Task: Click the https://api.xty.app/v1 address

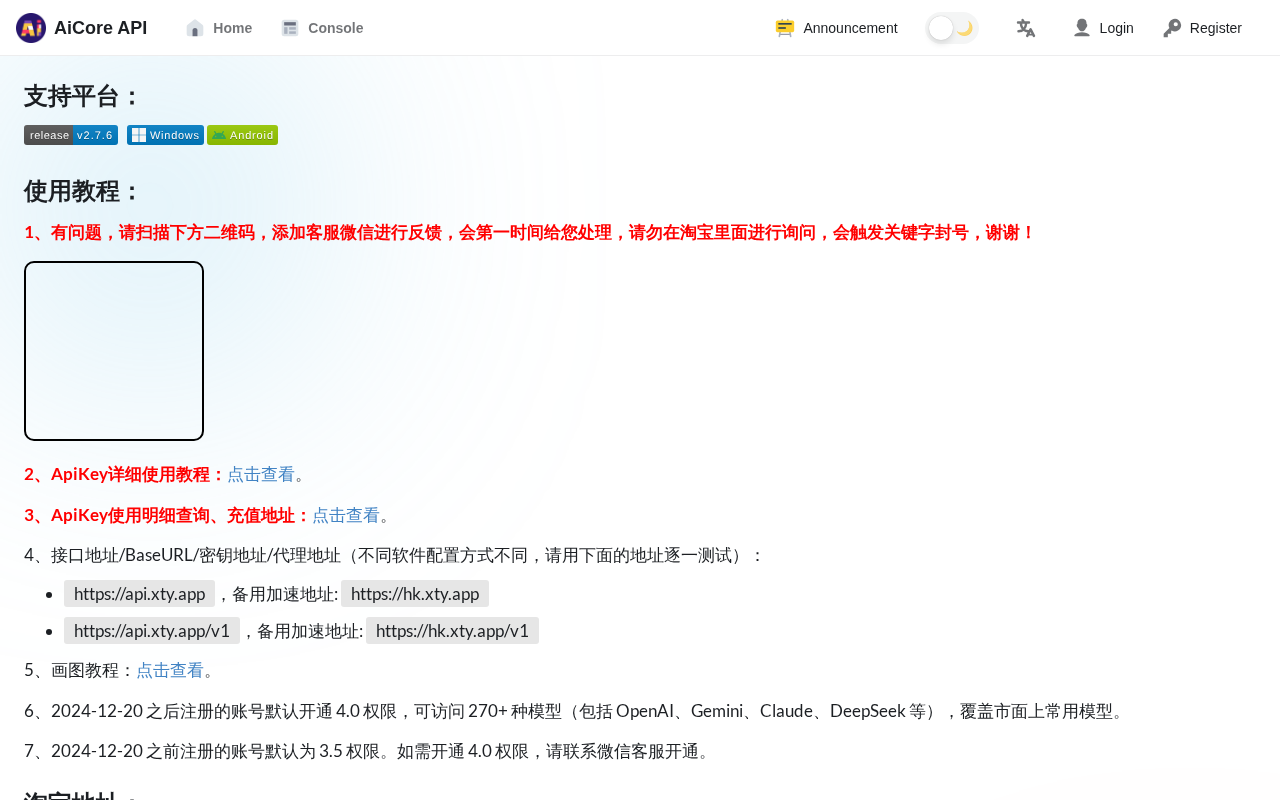Action: pyautogui.click(x=152, y=631)
